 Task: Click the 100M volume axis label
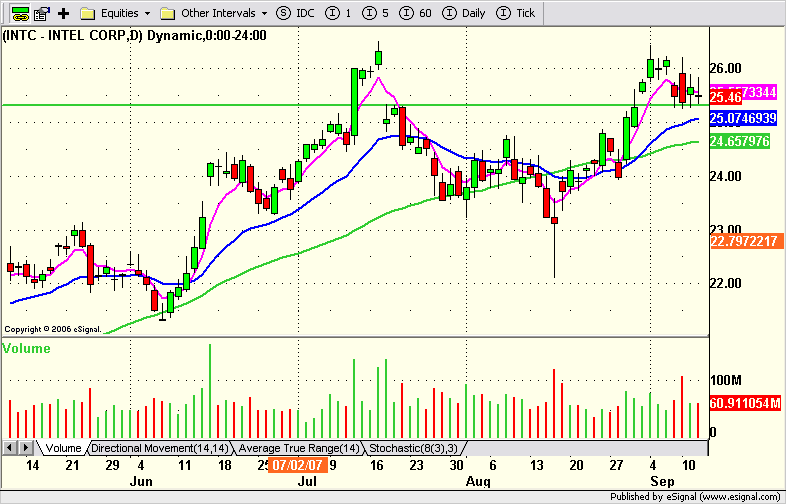726,380
